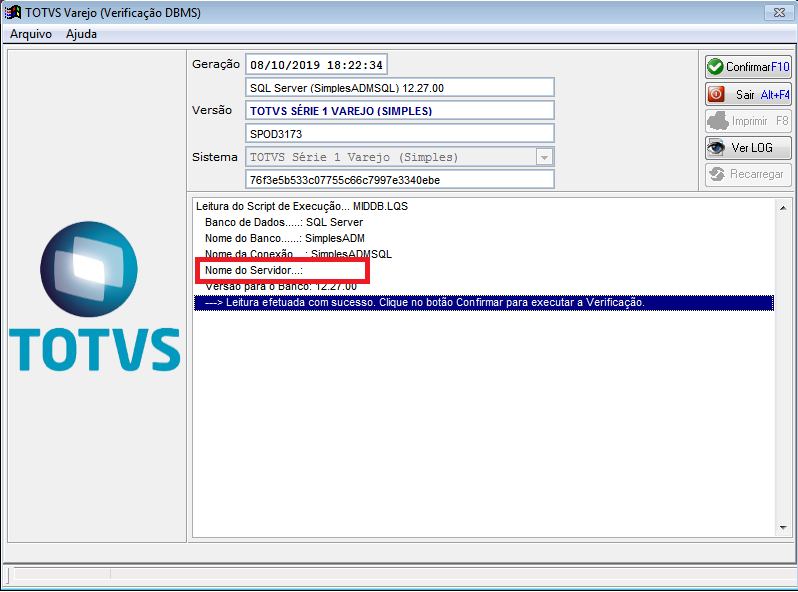Click the application icon in the title bar
The image size is (798, 592).
pos(12,12)
